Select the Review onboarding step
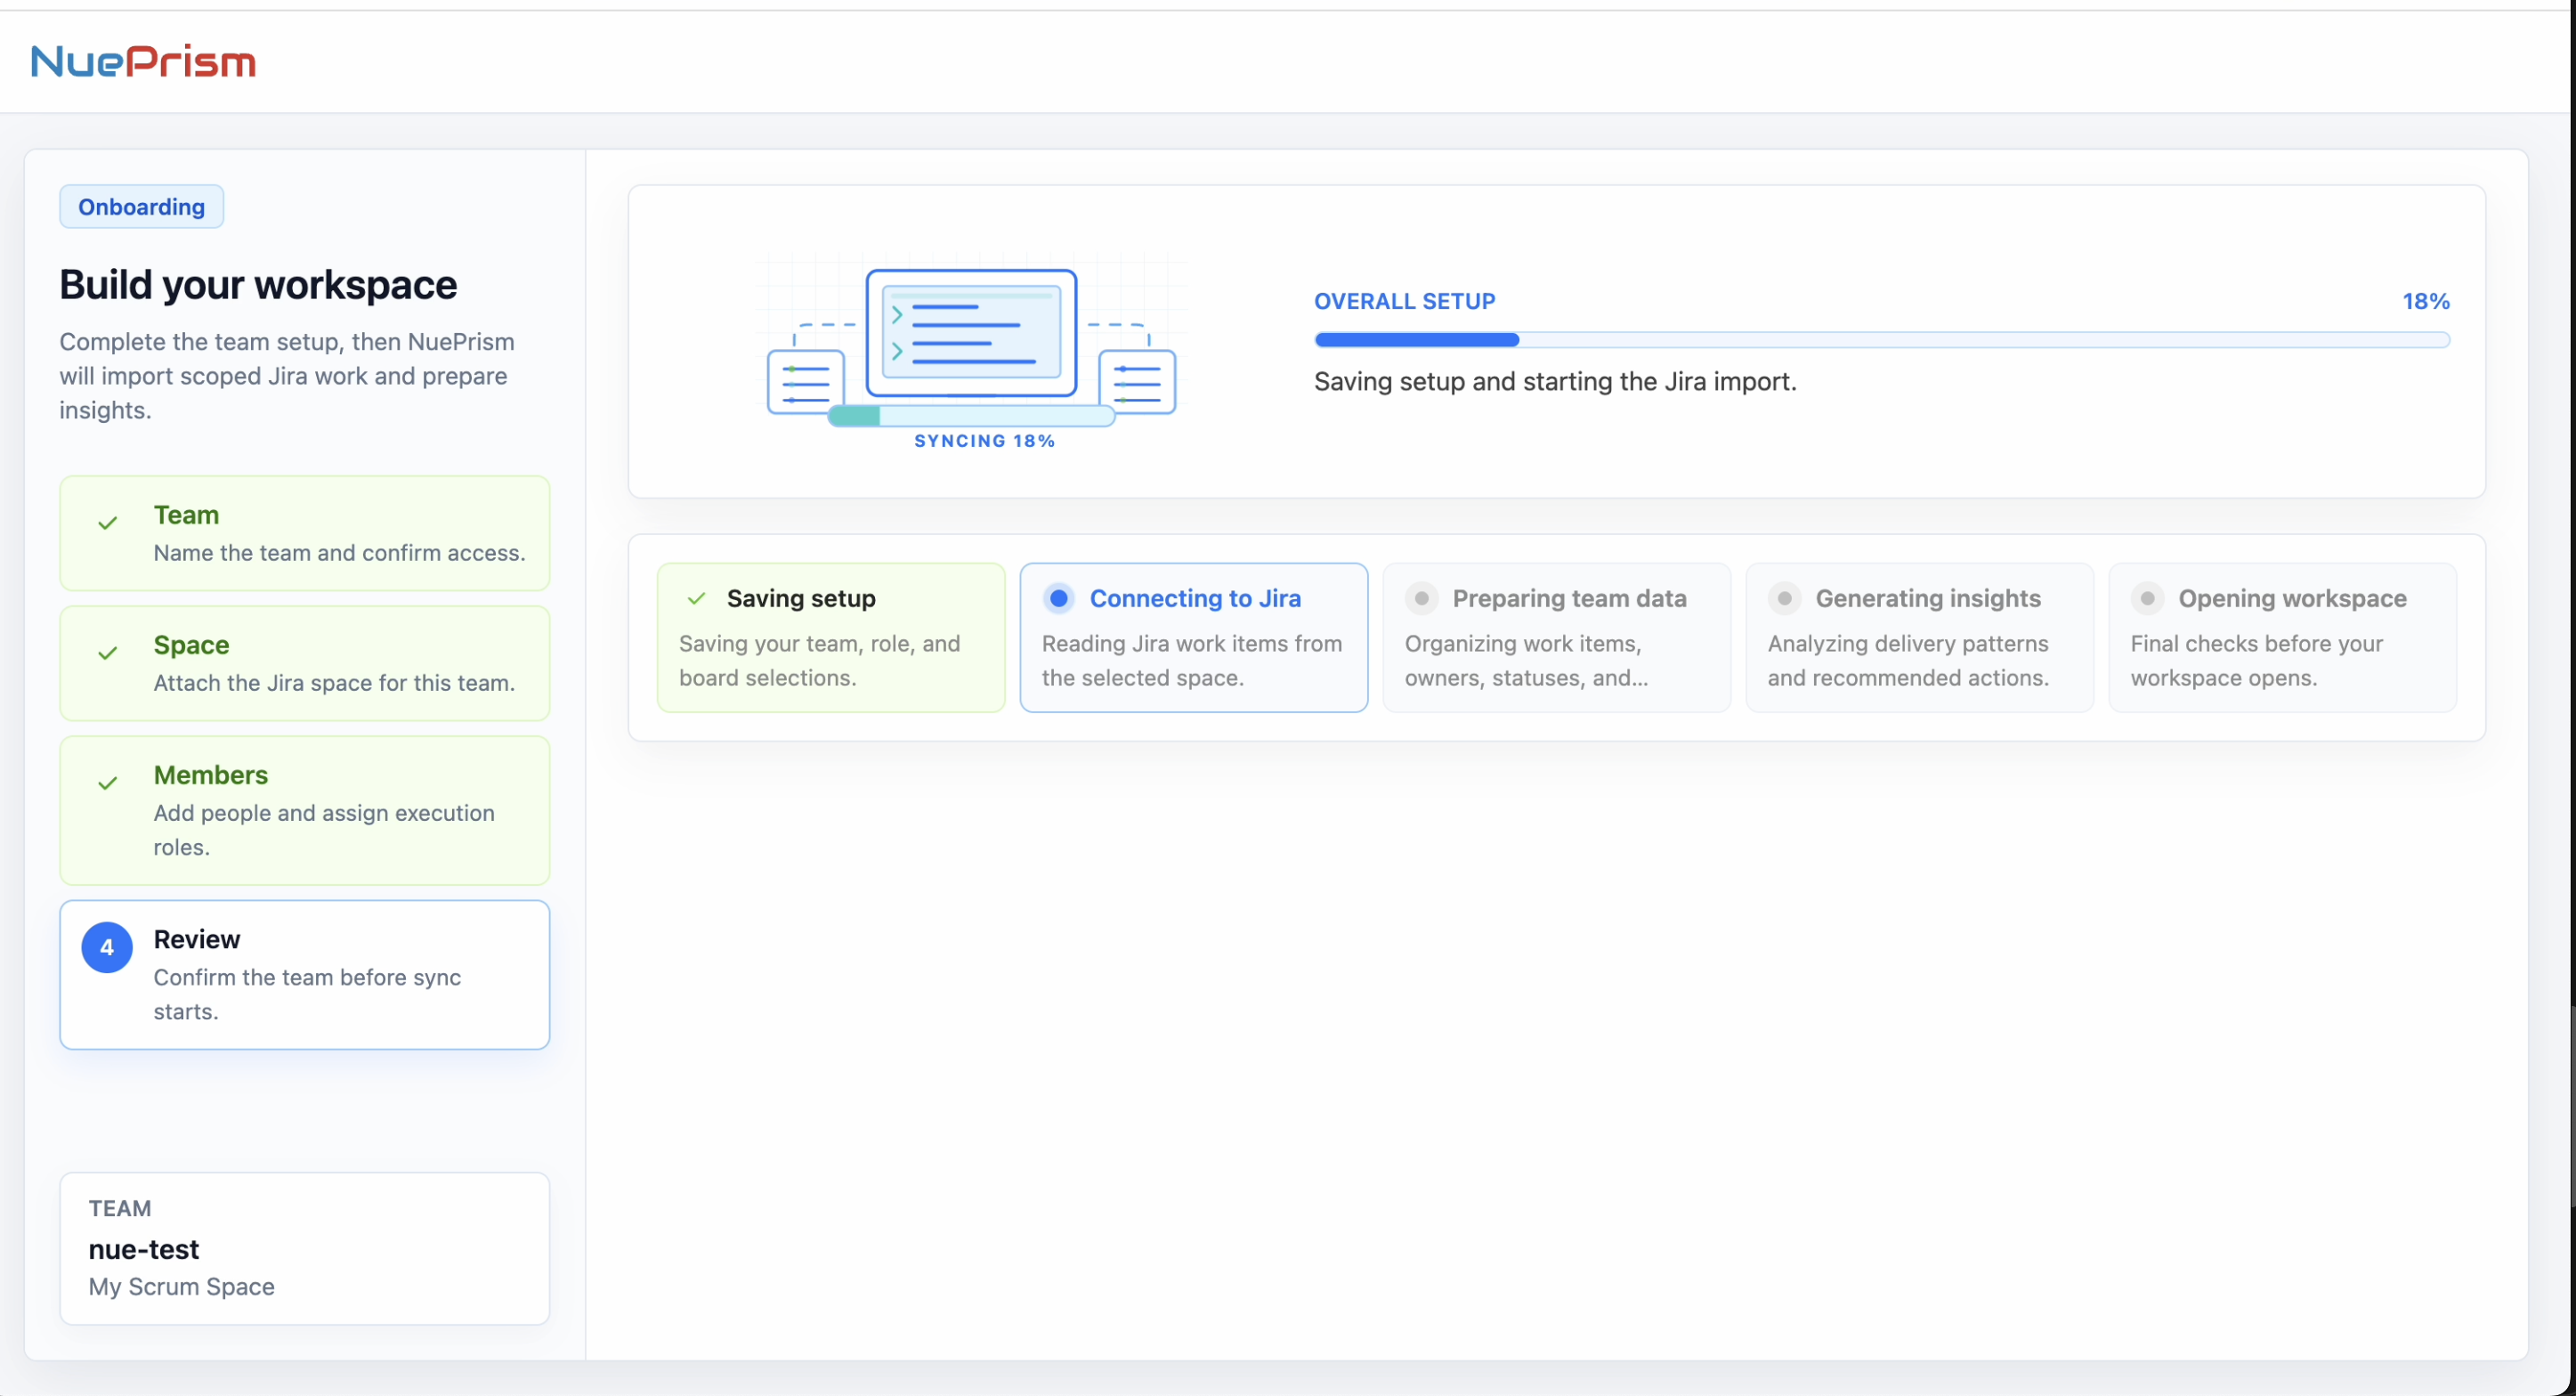 tap(305, 974)
